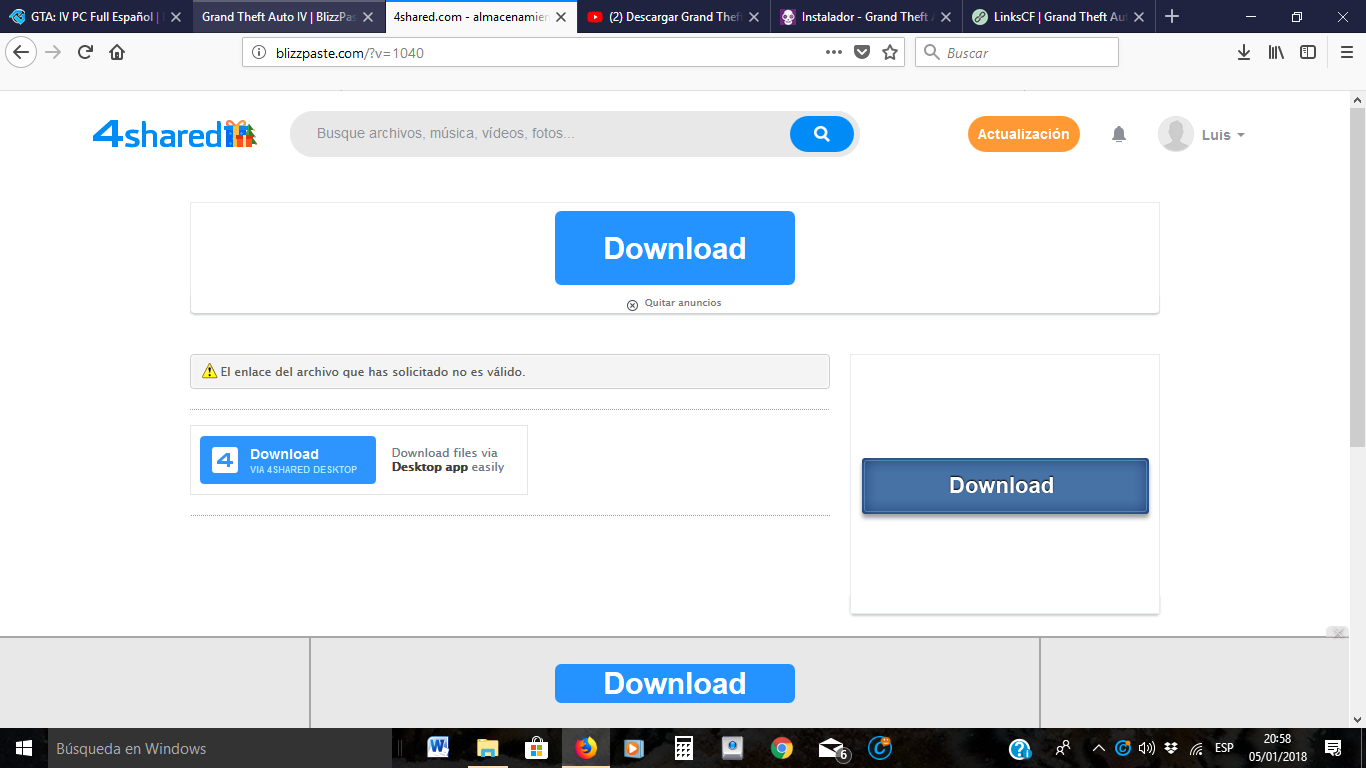Viewport: 1366px width, 768px height.
Task: Click the dark blue Download button in sidebar ad
Action: pyautogui.click(x=1005, y=486)
